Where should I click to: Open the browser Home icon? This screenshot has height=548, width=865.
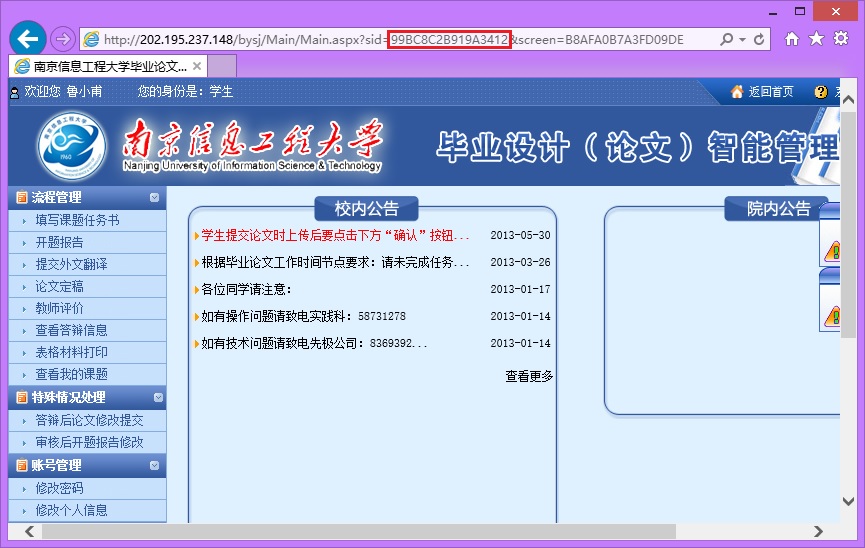(x=792, y=39)
